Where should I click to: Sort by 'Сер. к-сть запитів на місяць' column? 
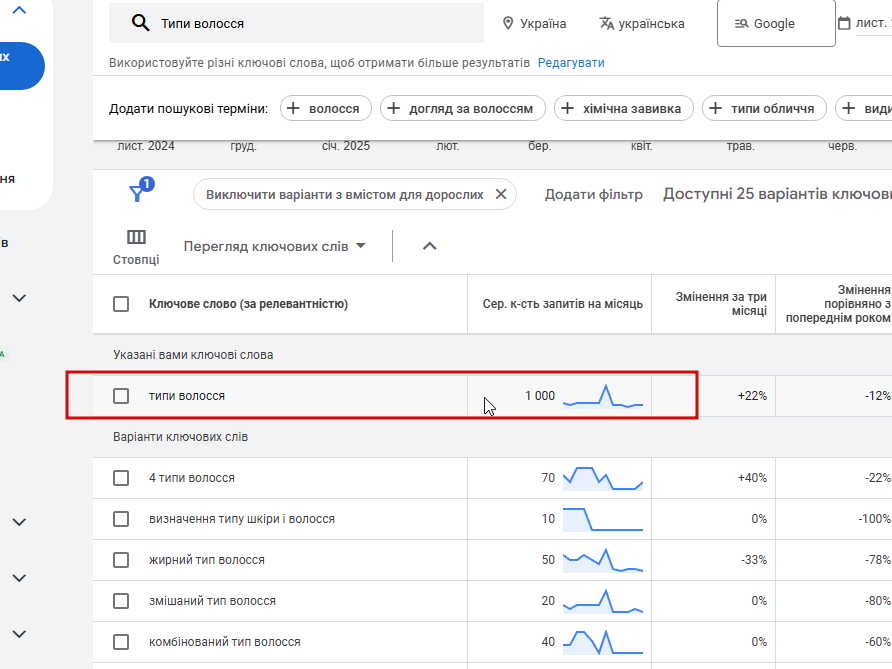[562, 304]
